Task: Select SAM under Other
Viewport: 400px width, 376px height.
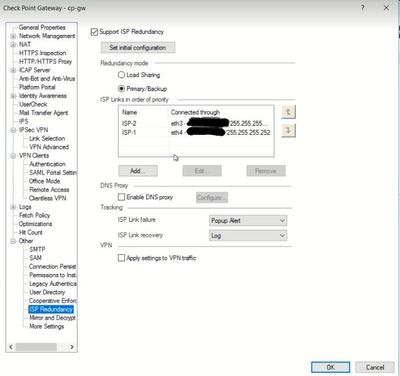Action: 35,258
